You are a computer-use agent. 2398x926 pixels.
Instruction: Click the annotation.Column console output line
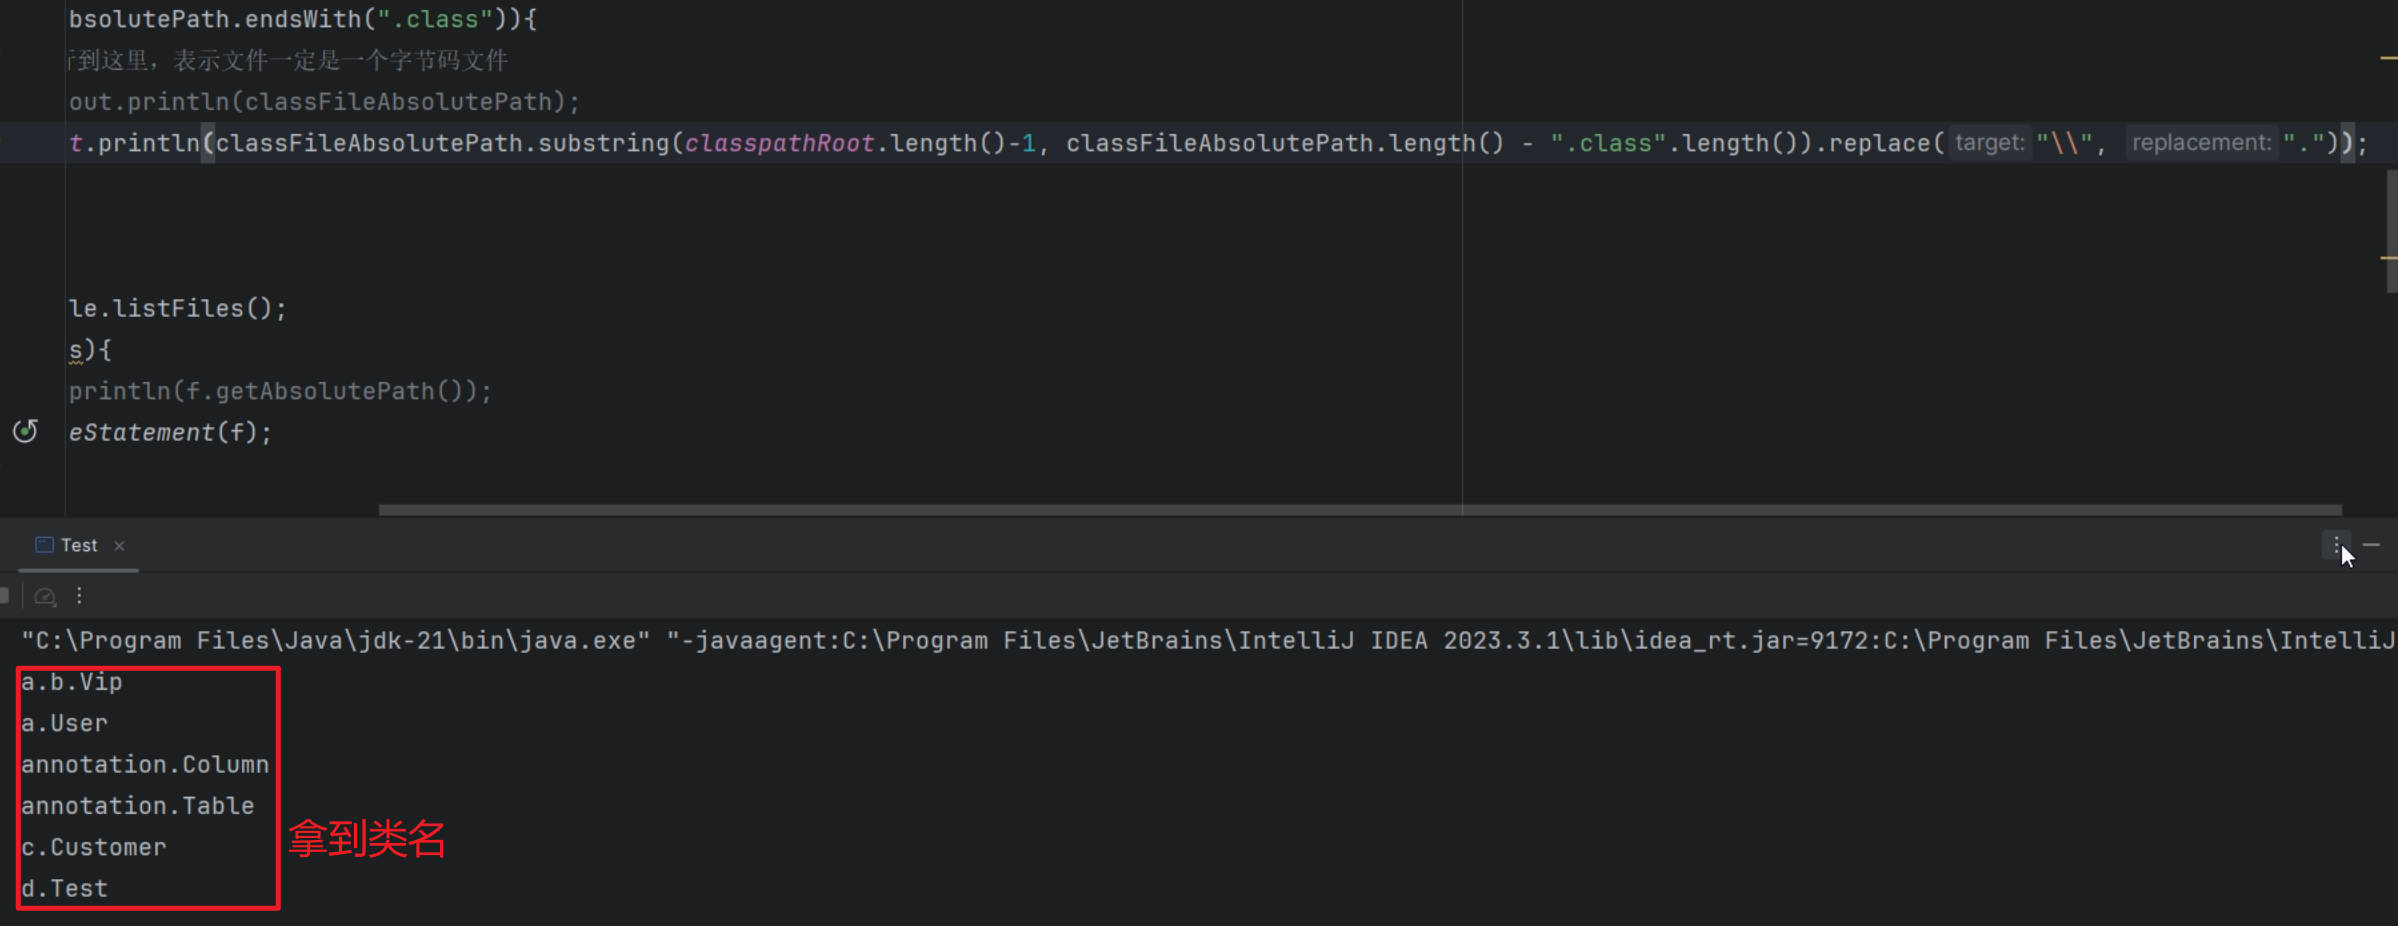click(x=145, y=765)
